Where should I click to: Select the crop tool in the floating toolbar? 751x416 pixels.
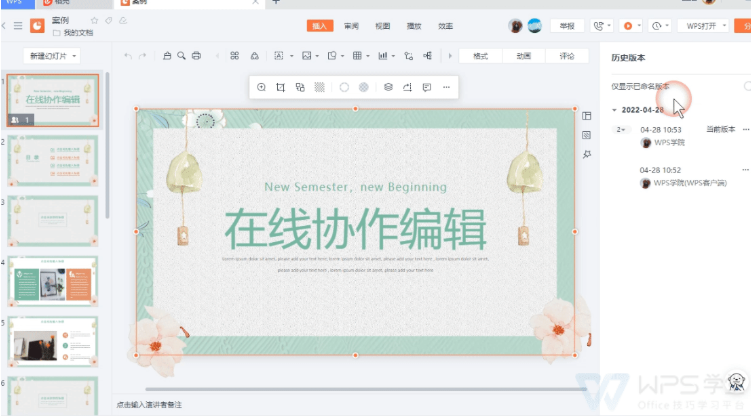pos(281,88)
